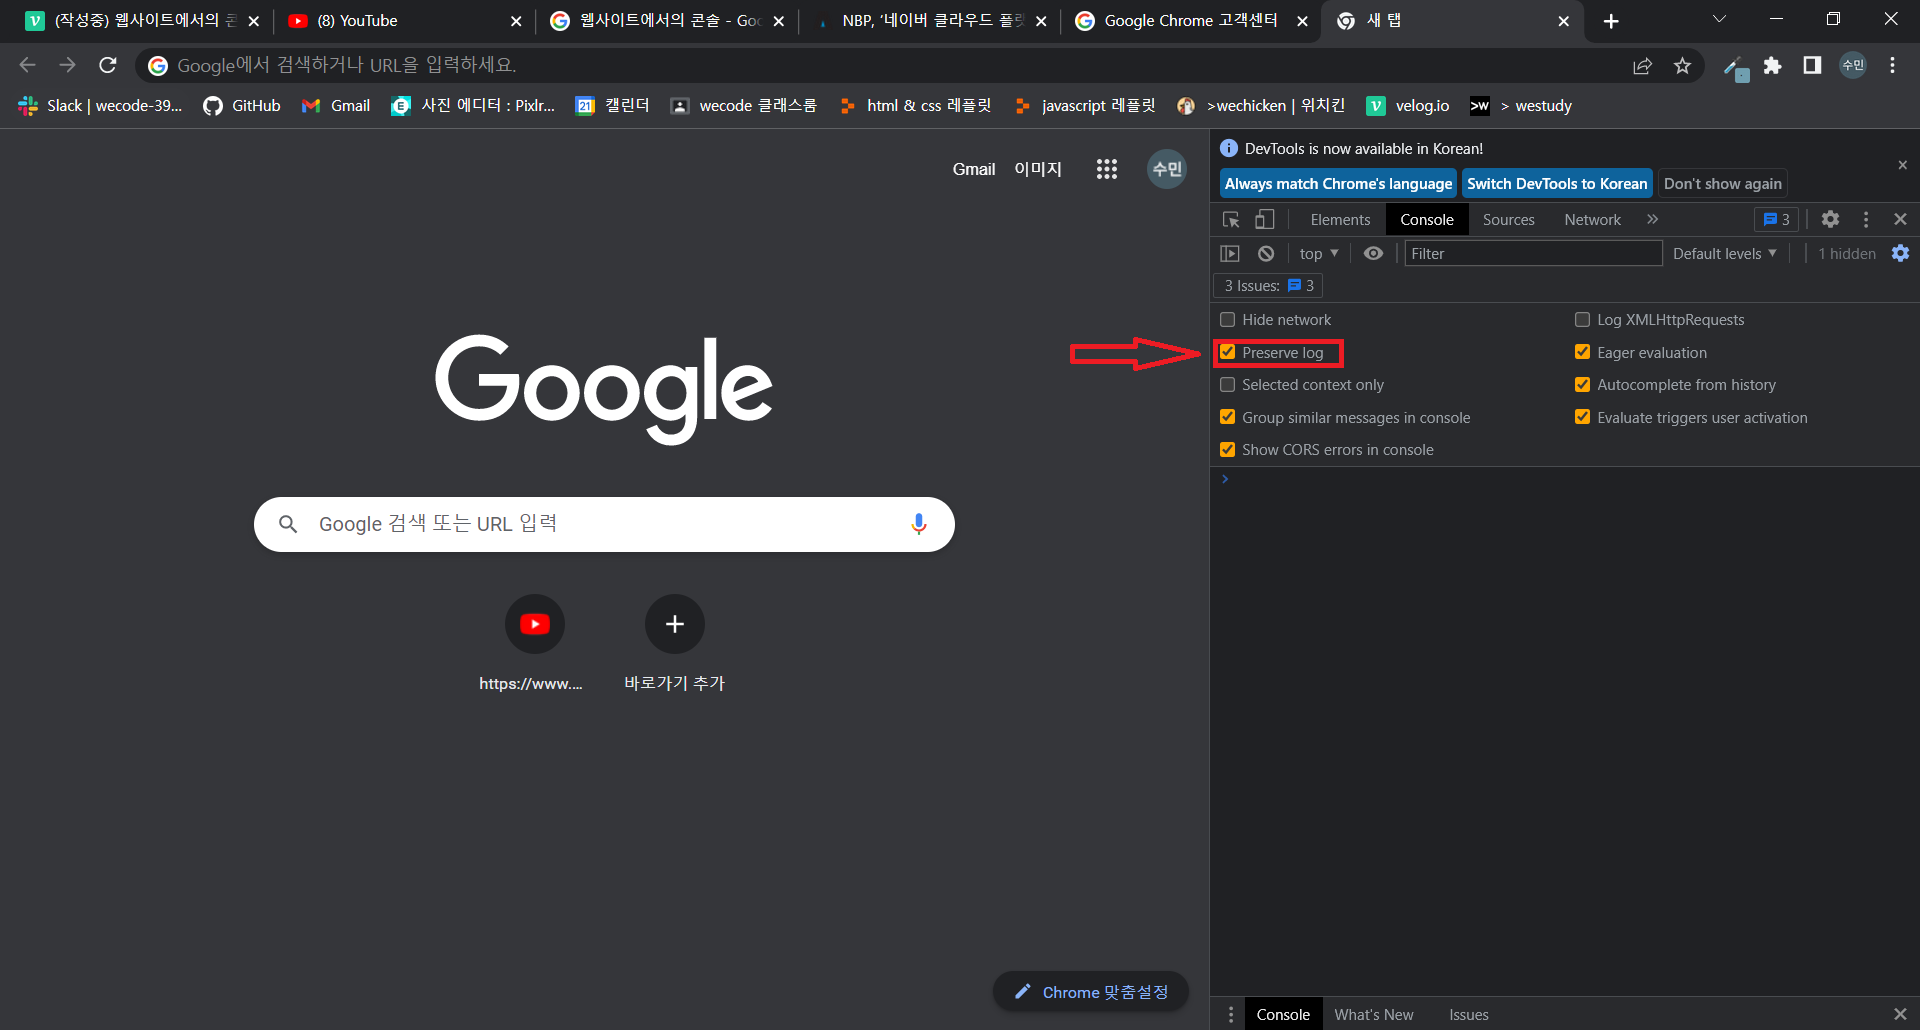1920x1030 pixels.
Task: Click the browser back arrow
Action: click(x=27, y=65)
